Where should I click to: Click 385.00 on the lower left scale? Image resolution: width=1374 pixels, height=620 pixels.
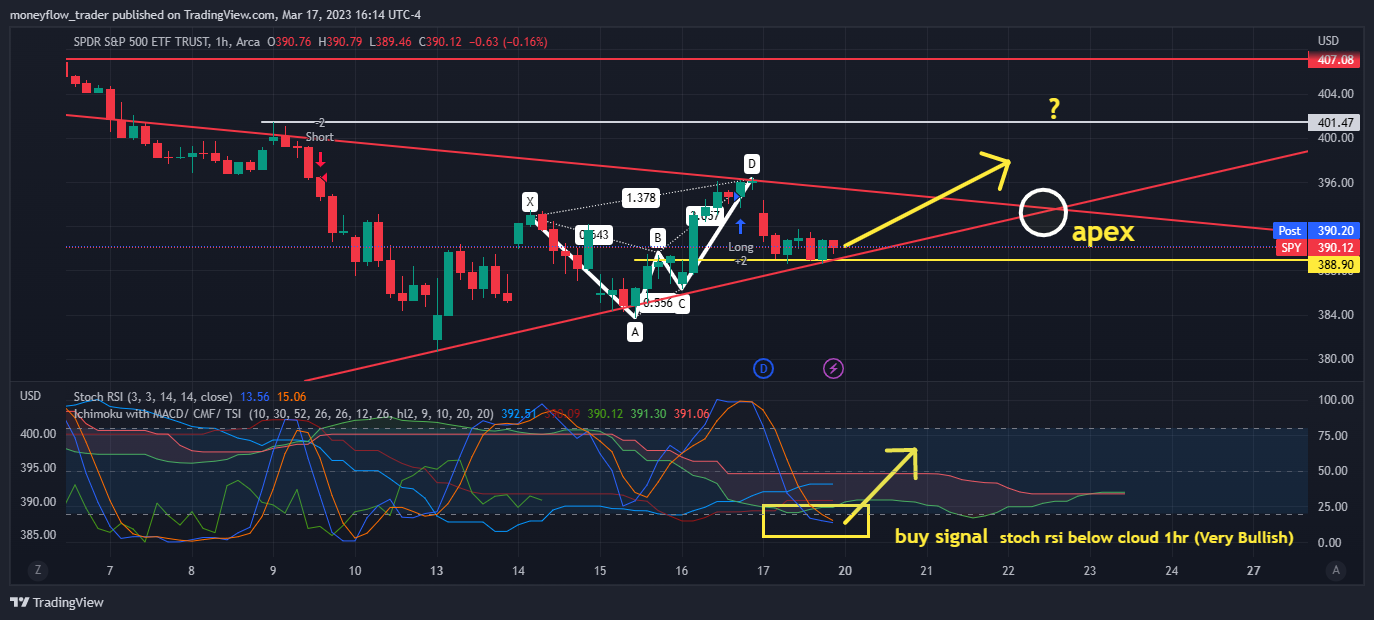tap(36, 535)
